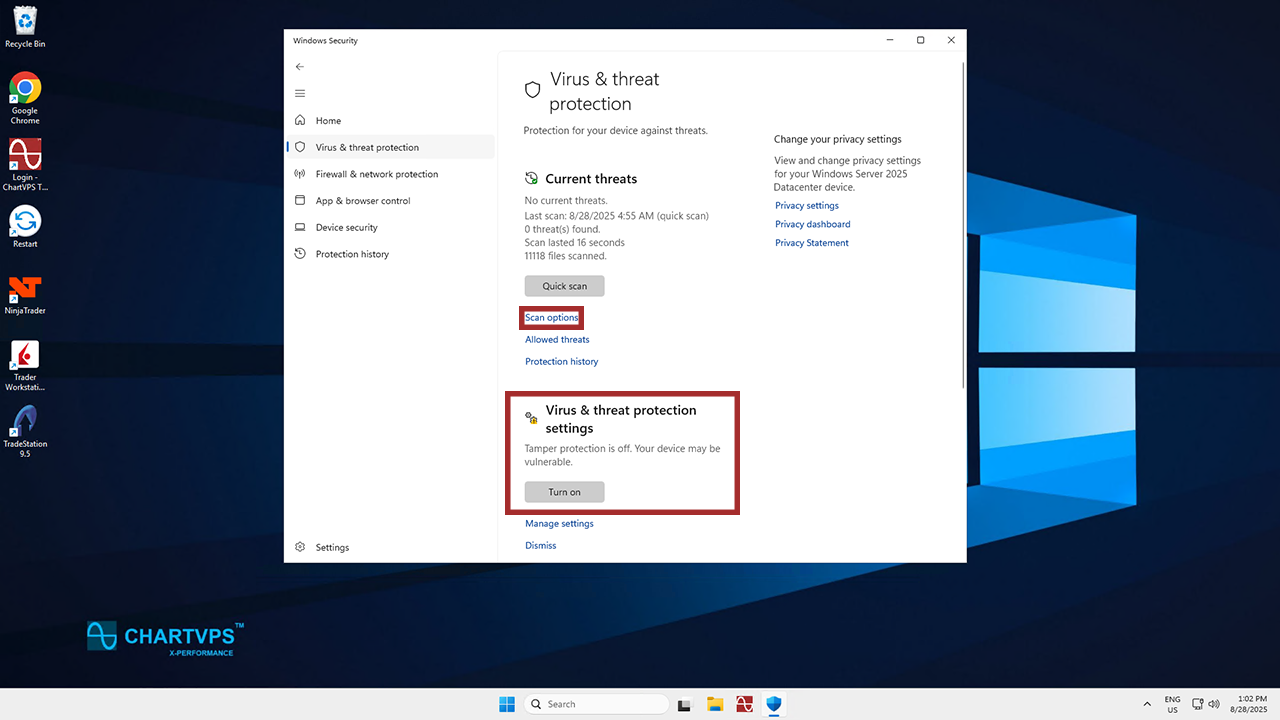This screenshot has width=1280, height=720.
Task: Open Settings at the sidebar bottom
Action: [332, 547]
